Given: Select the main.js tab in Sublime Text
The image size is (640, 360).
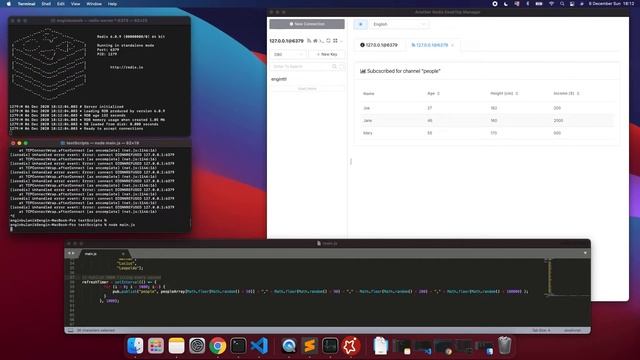Looking at the screenshot, I should pyautogui.click(x=103, y=253).
